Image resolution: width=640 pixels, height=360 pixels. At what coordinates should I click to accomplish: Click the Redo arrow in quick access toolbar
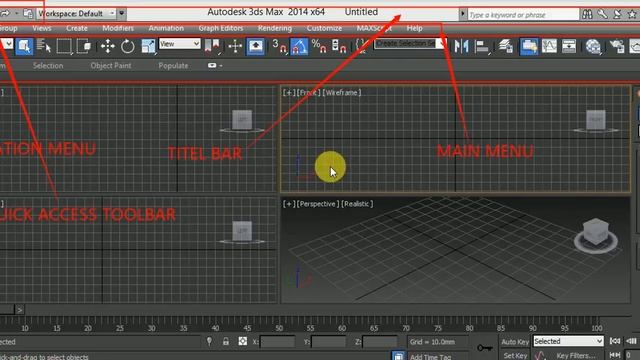click(5, 13)
